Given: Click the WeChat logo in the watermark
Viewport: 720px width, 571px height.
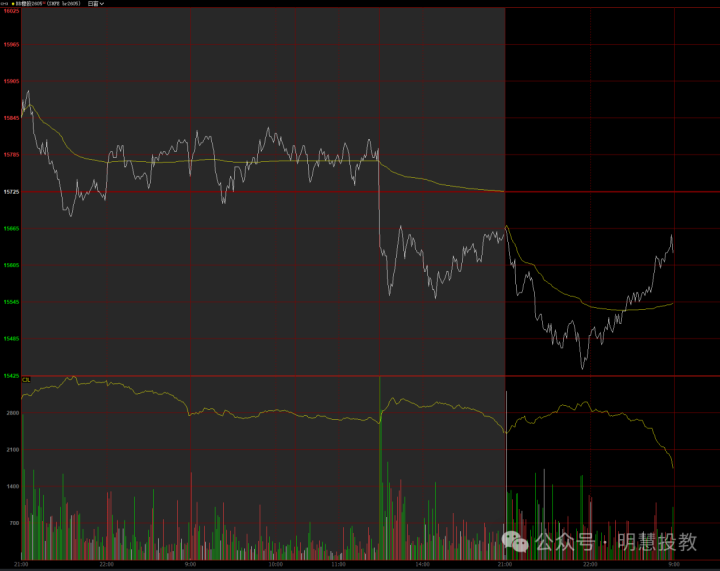Looking at the screenshot, I should click(x=519, y=541).
